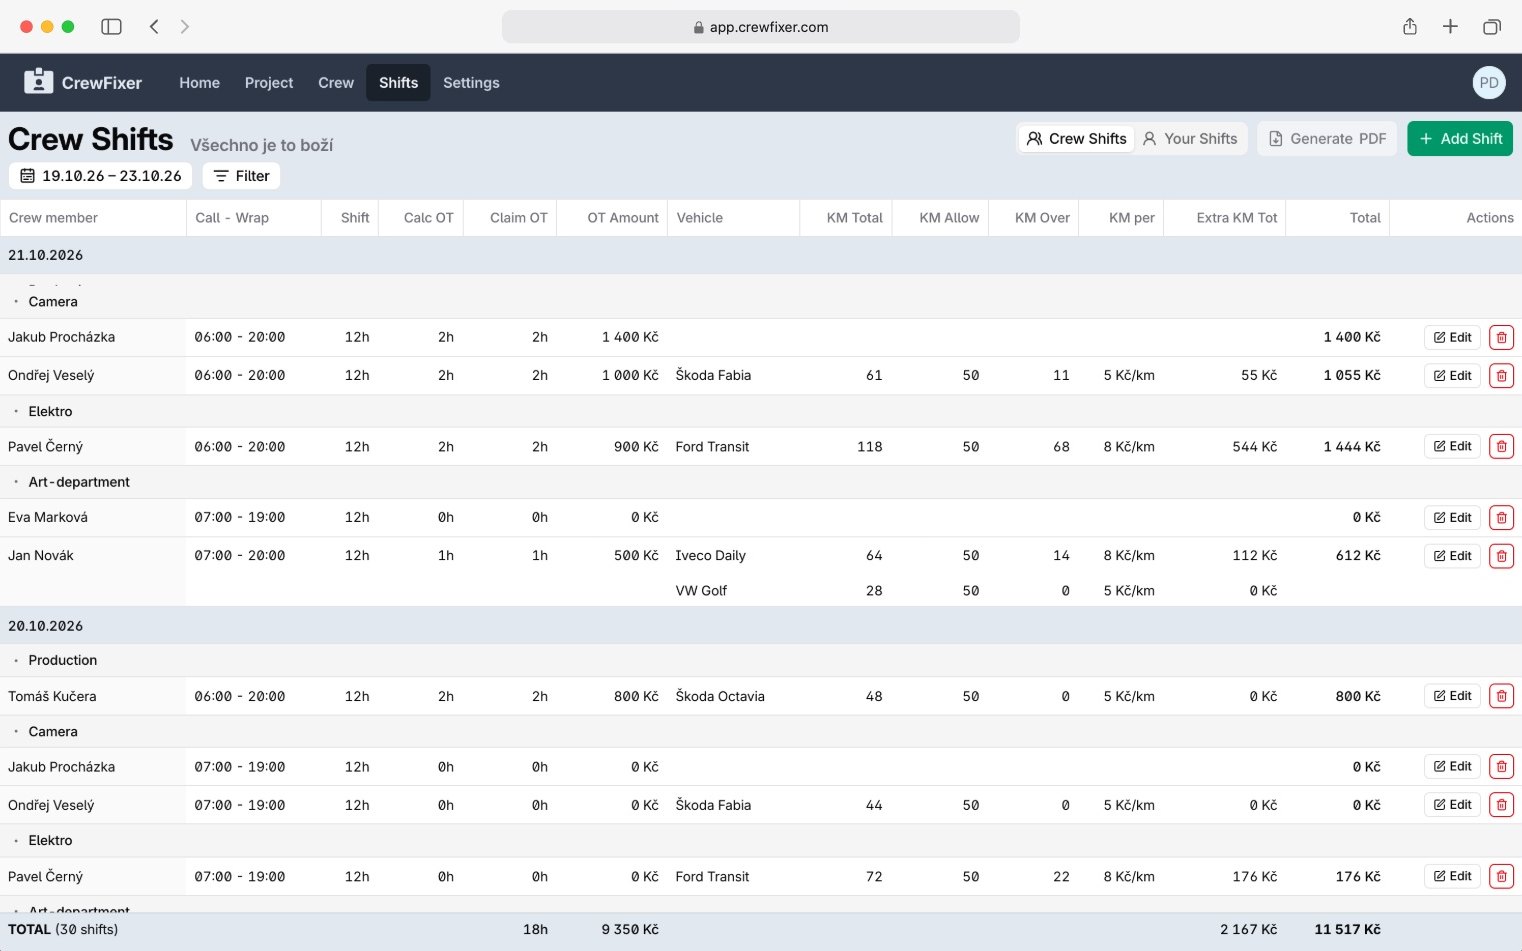The width and height of the screenshot is (1522, 951).
Task: Go to the Home page
Action: click(x=199, y=83)
